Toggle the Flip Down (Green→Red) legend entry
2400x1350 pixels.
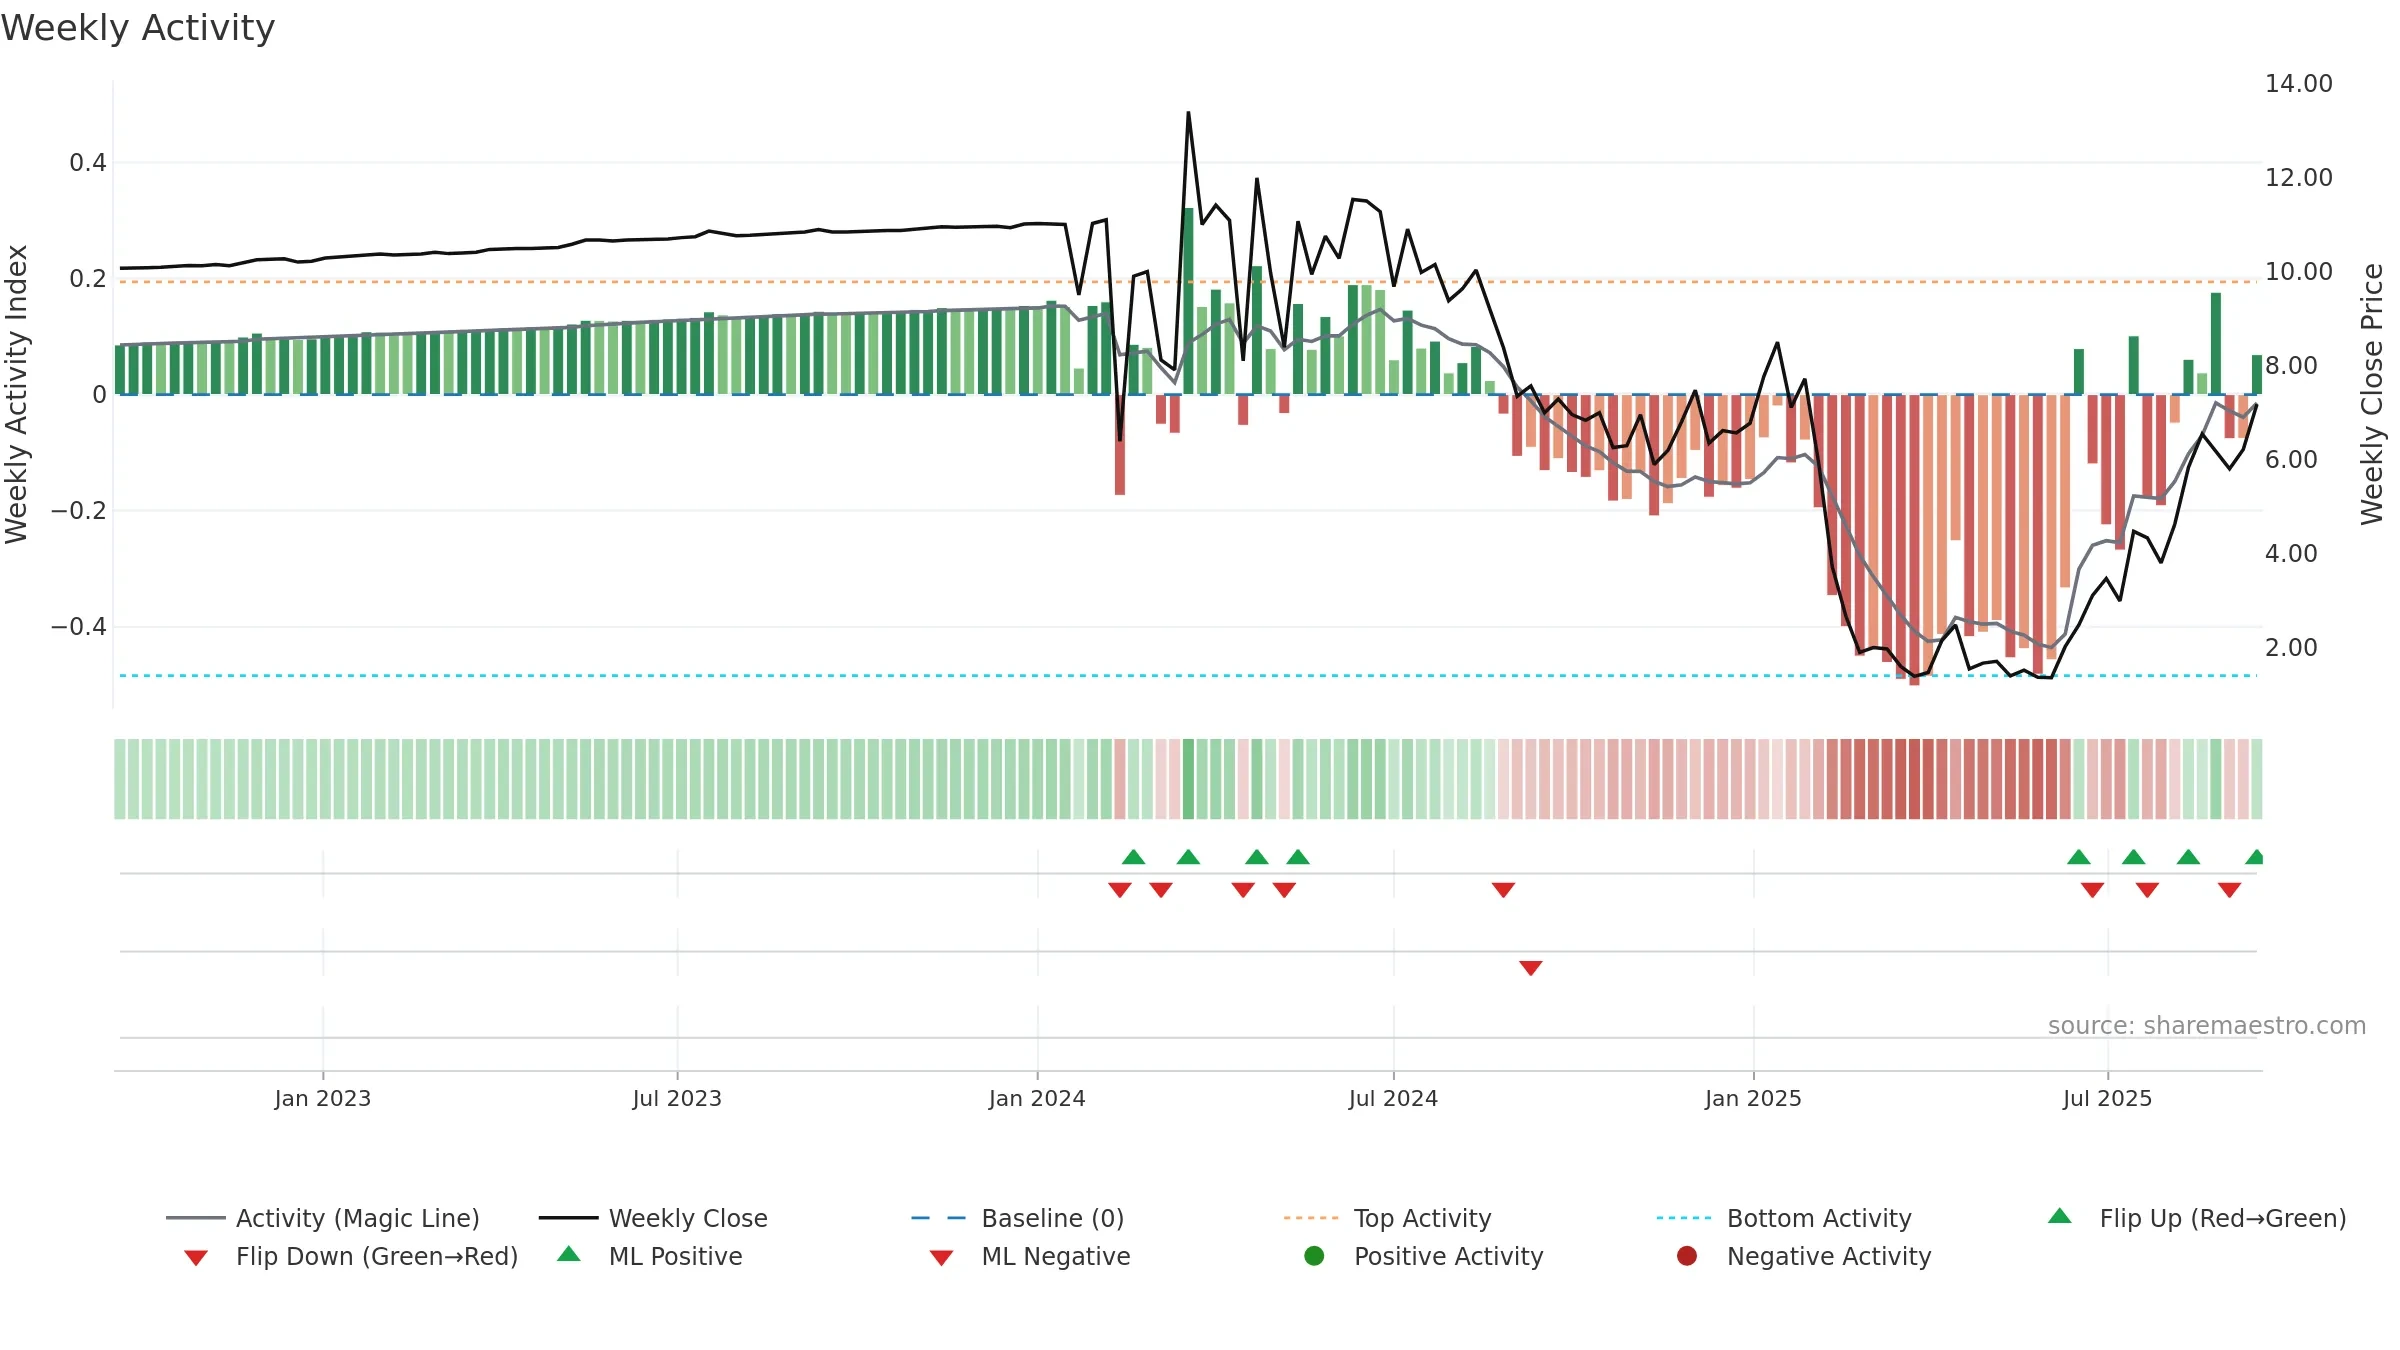(350, 1256)
